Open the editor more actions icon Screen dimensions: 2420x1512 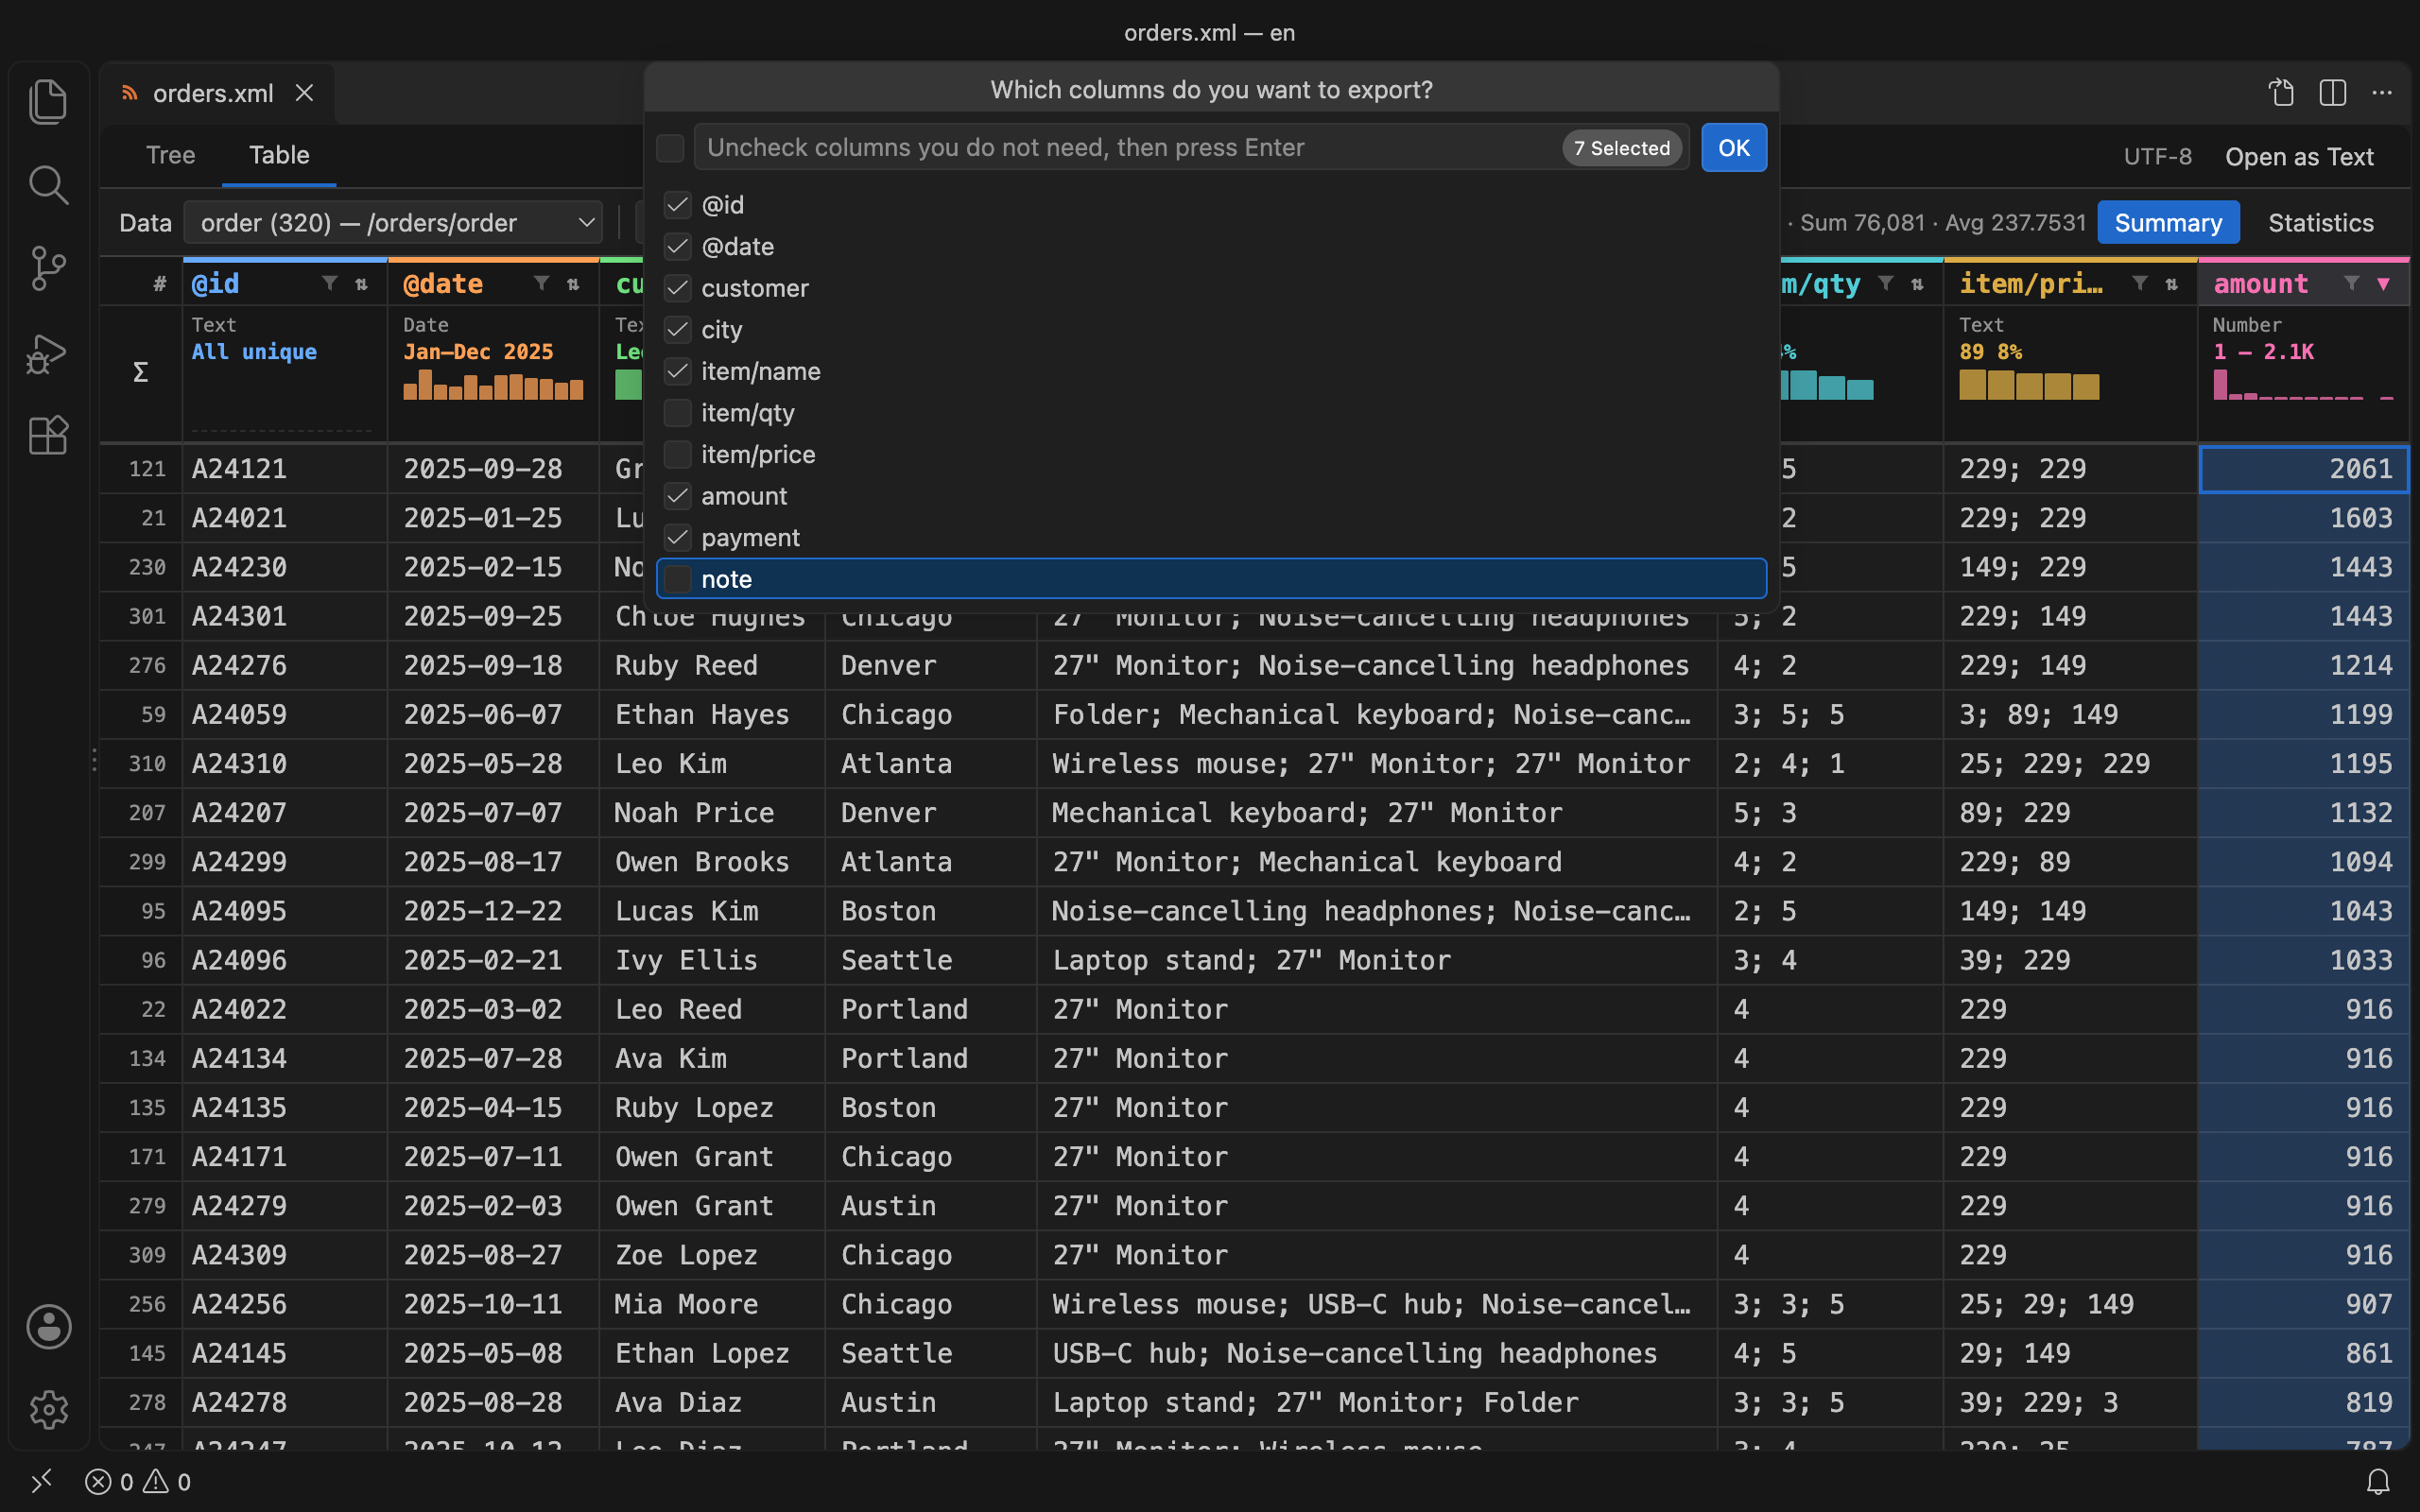point(2382,93)
